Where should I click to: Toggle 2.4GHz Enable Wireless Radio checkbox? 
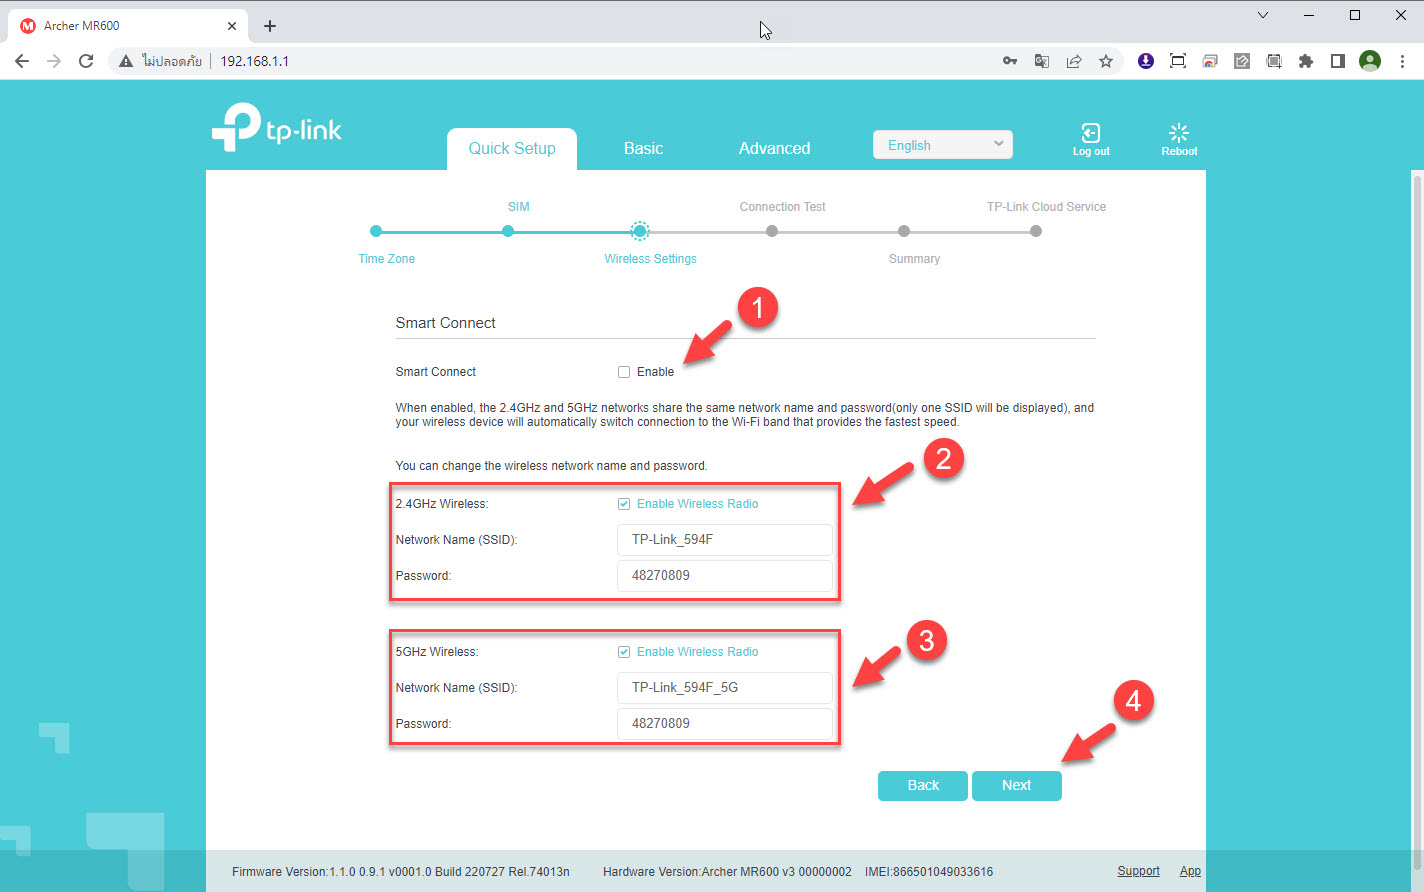click(x=624, y=504)
